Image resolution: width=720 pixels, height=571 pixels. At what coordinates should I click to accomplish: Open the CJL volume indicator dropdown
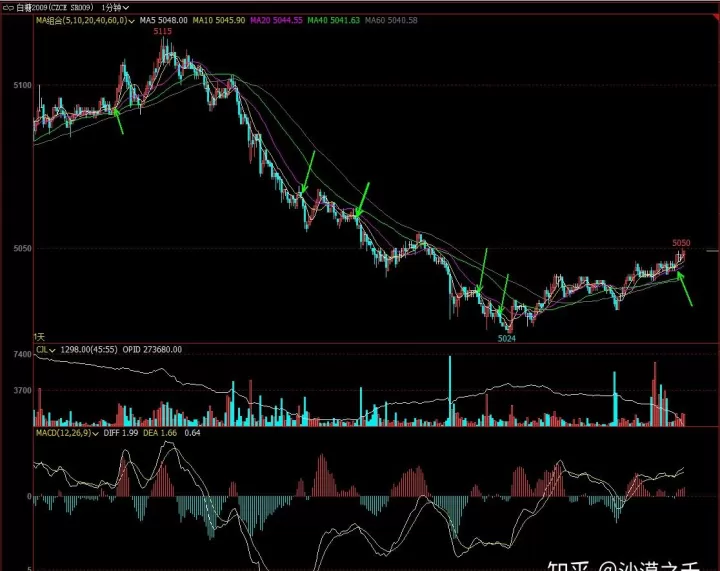pyautogui.click(x=45, y=350)
